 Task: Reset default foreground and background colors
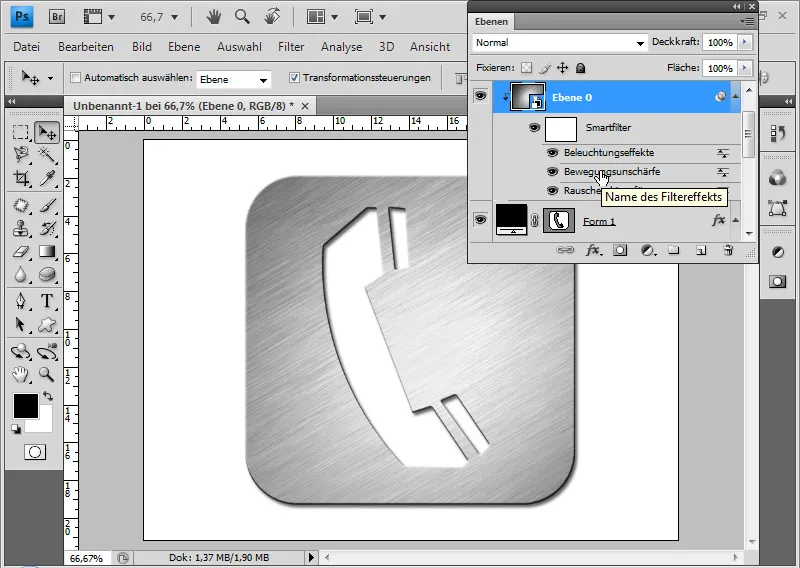tap(16, 429)
